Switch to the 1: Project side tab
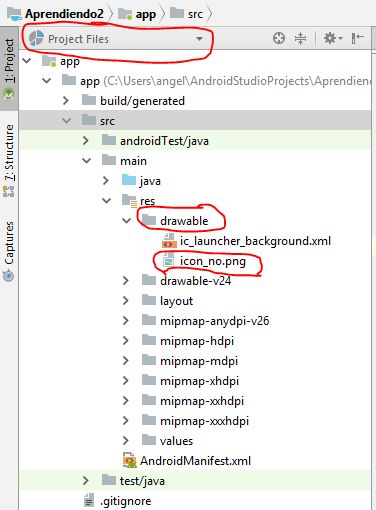 [x=9, y=68]
